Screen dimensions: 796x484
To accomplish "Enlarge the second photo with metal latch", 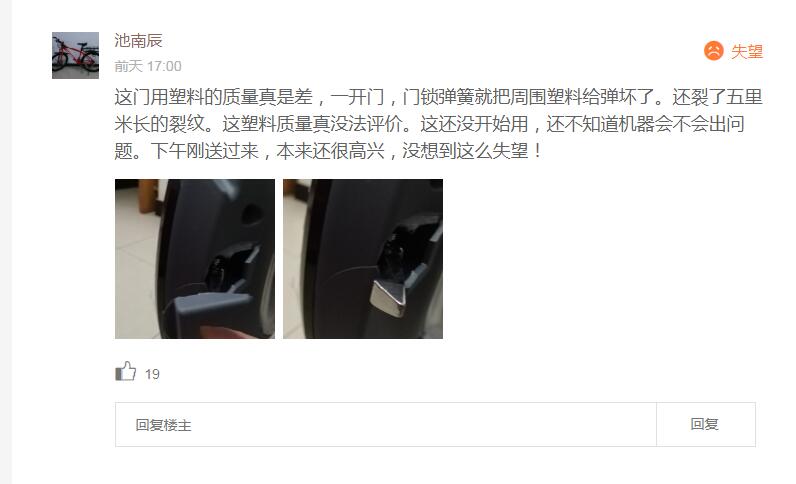I will [363, 259].
